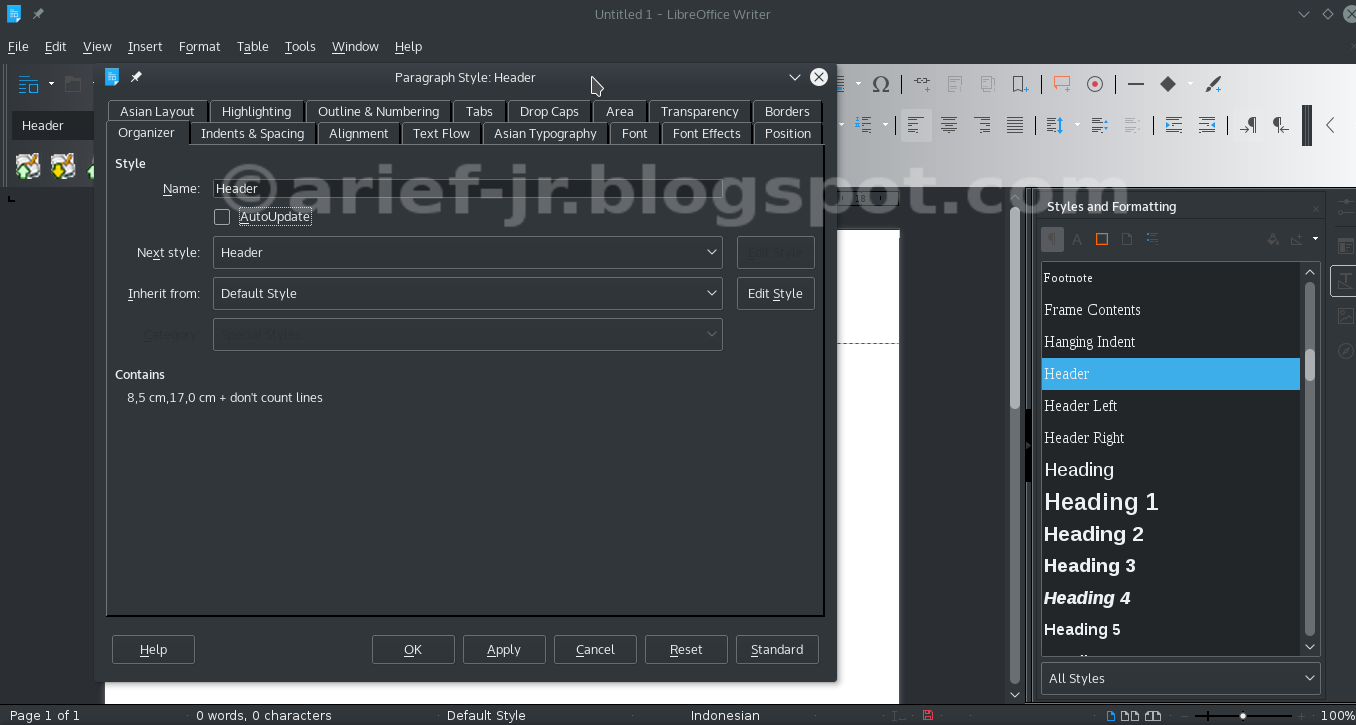Viewport: 1356px width, 725px height.
Task: Click the red document save status icon
Action: point(928,715)
